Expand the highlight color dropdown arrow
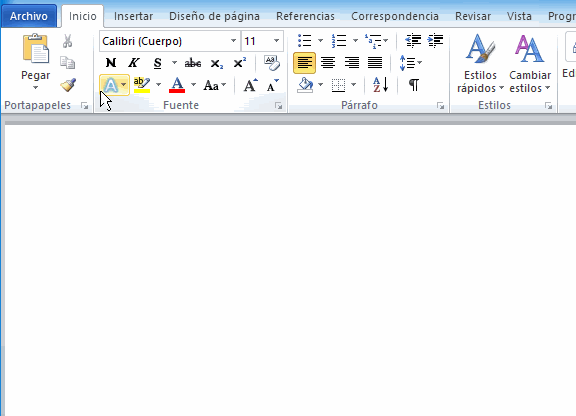Viewport: 576px width, 416px height. tap(158, 85)
